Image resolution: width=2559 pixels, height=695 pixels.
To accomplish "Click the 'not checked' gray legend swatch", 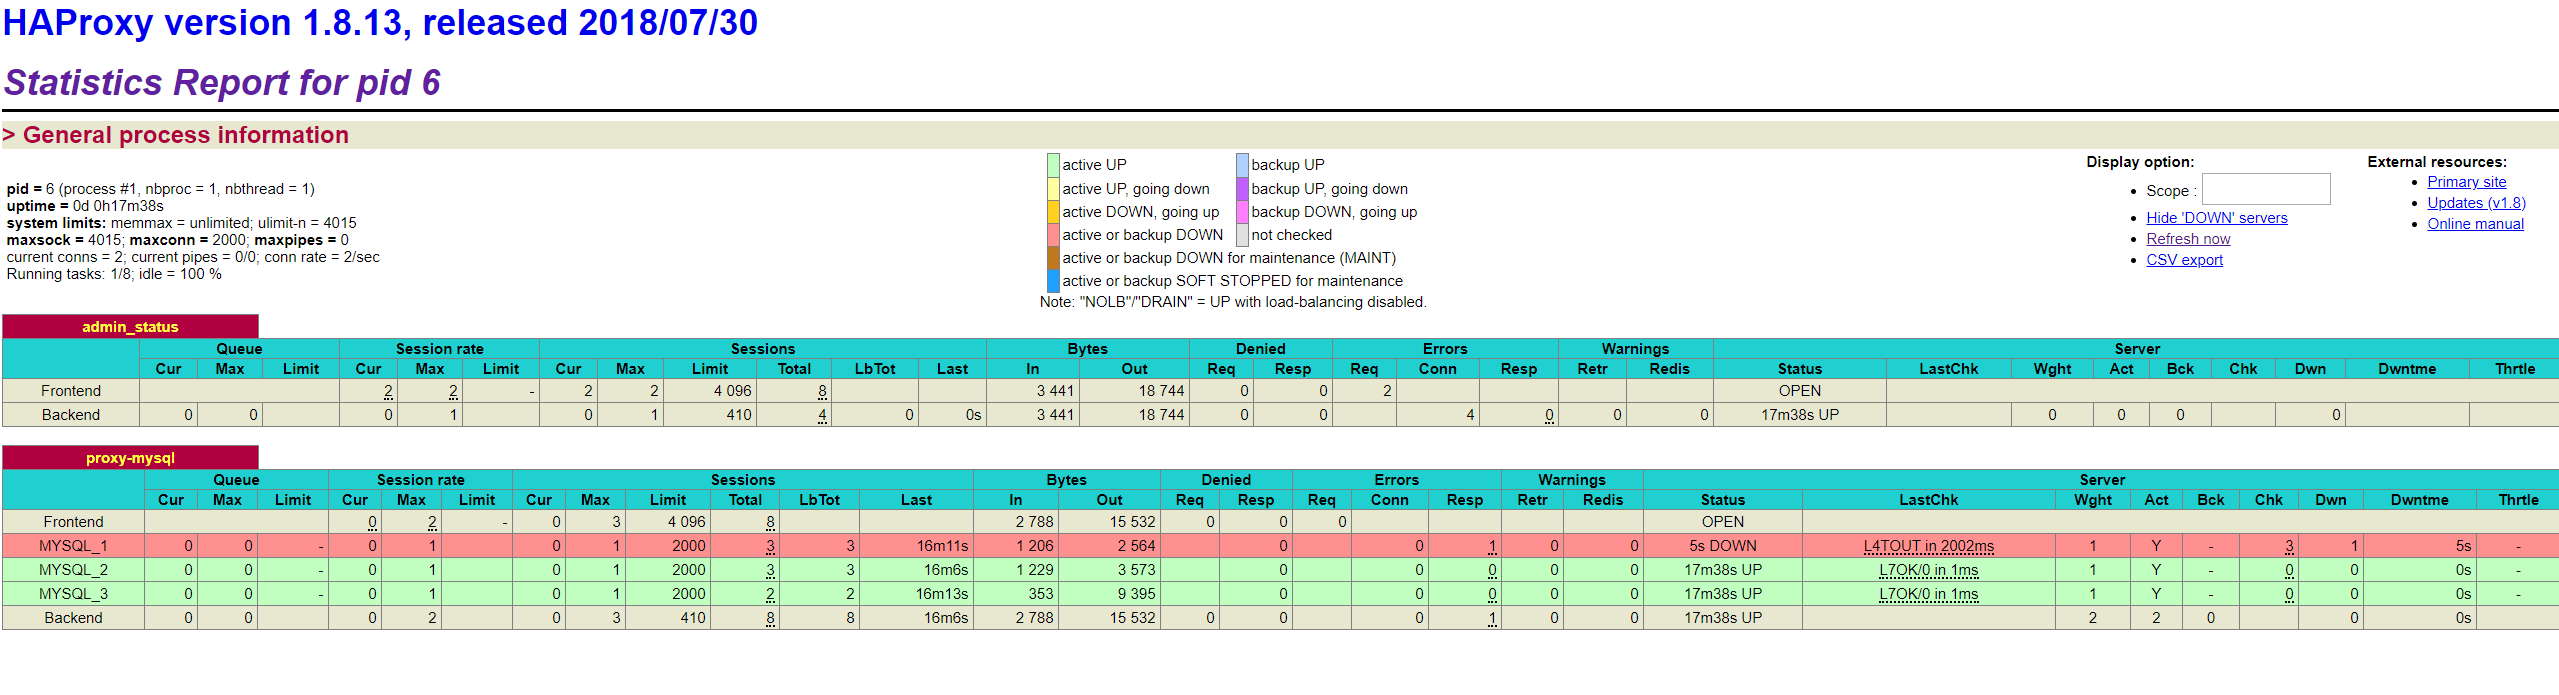I will click(x=1242, y=235).
